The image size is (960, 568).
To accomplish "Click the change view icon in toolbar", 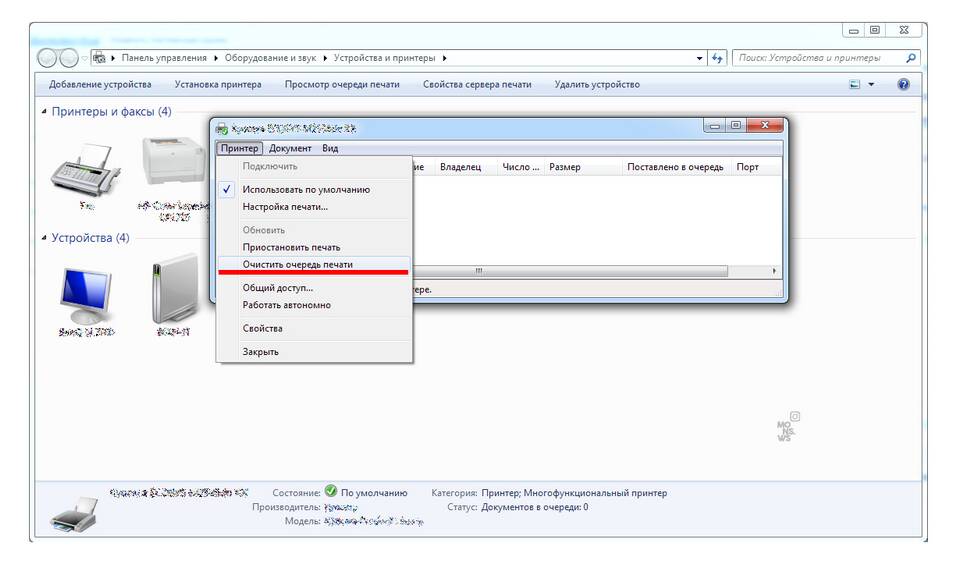I will tap(855, 85).
